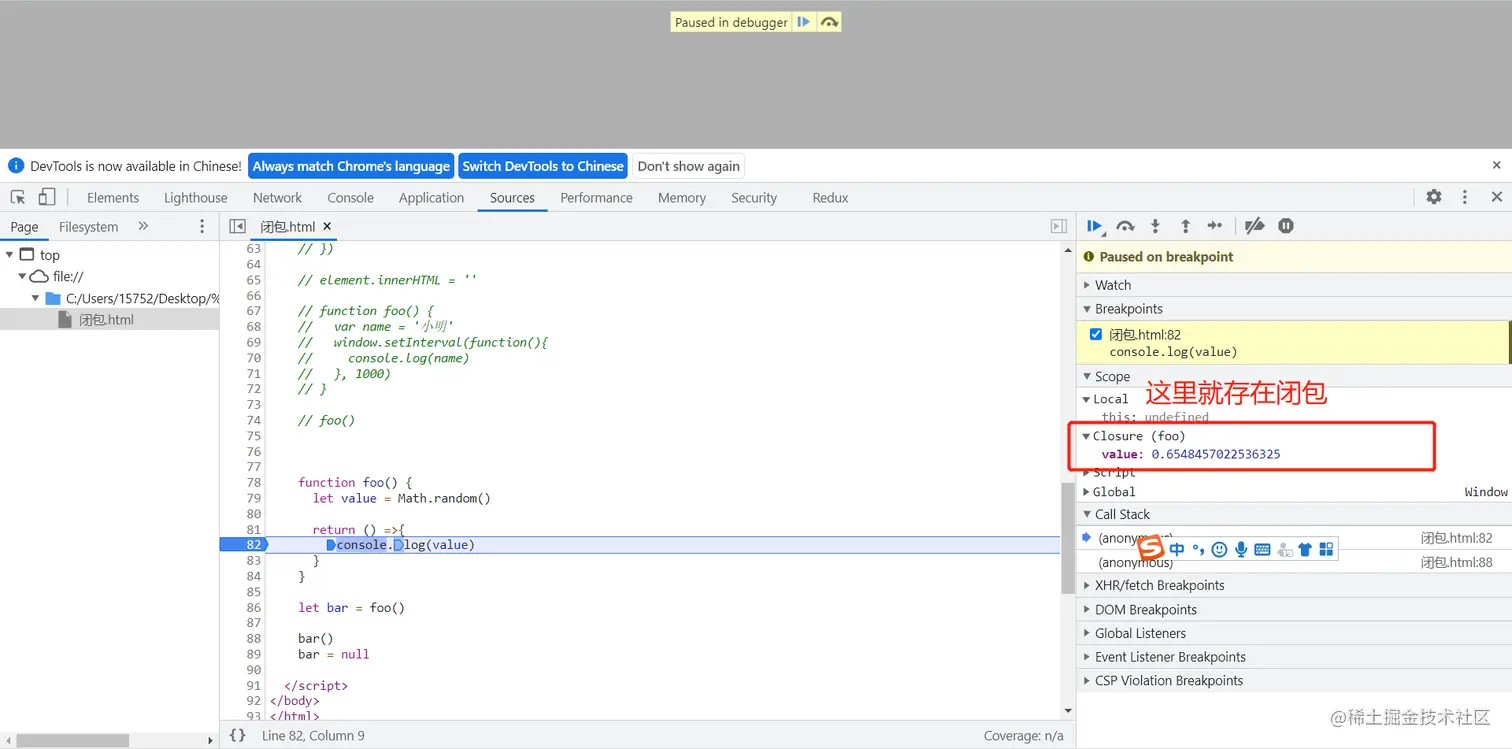Step into the next function call
Image resolution: width=1512 pixels, height=749 pixels.
pos(1155,227)
